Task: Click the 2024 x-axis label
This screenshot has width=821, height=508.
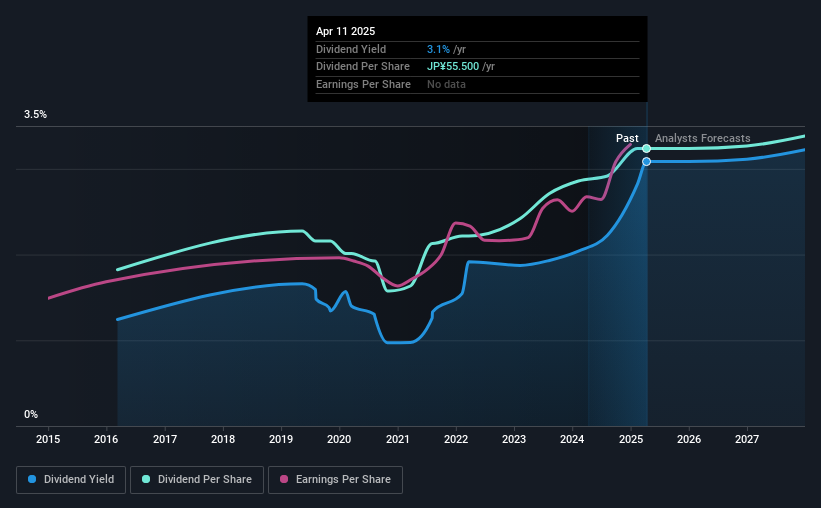Action: pos(572,439)
